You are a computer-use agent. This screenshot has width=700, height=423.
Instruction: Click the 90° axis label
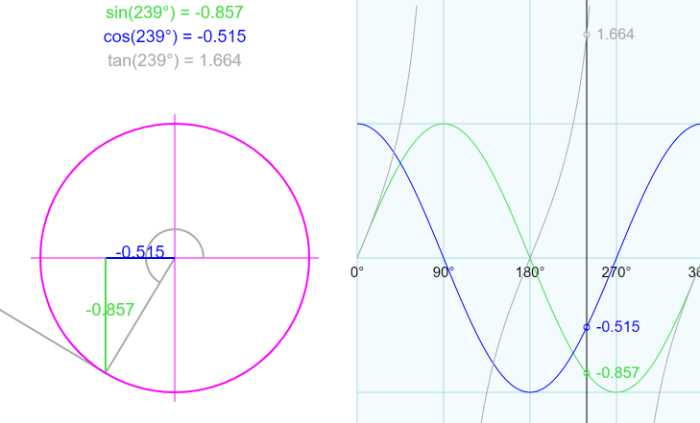[443, 272]
